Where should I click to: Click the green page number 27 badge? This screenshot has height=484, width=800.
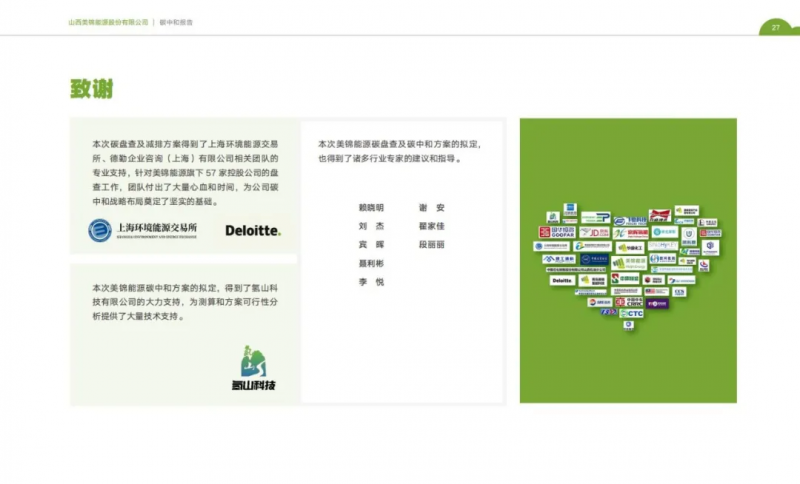[x=777, y=28]
